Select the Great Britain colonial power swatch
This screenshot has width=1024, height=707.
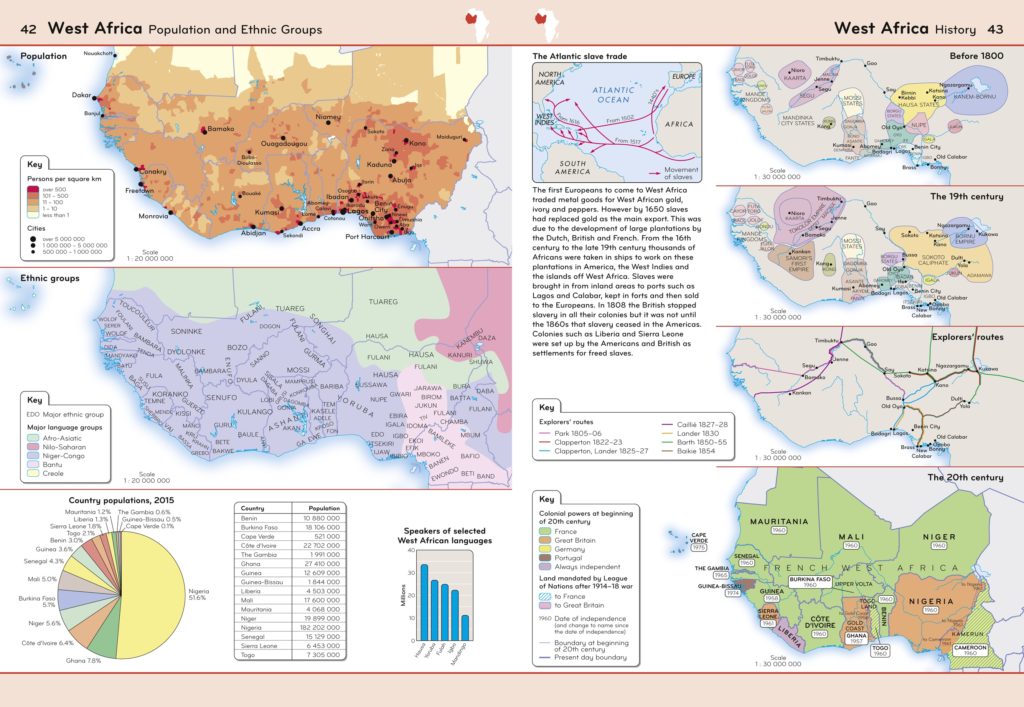point(545,541)
